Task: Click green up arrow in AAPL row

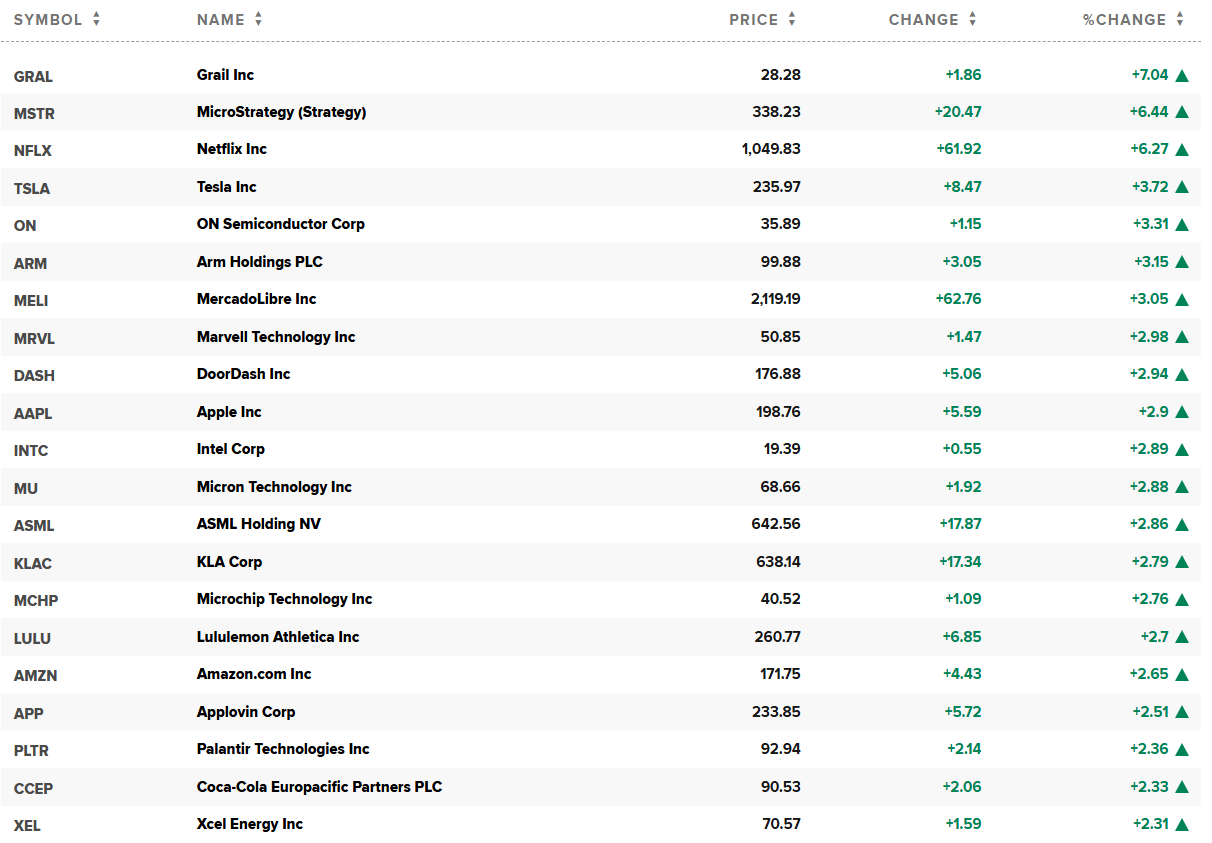Action: (1182, 412)
